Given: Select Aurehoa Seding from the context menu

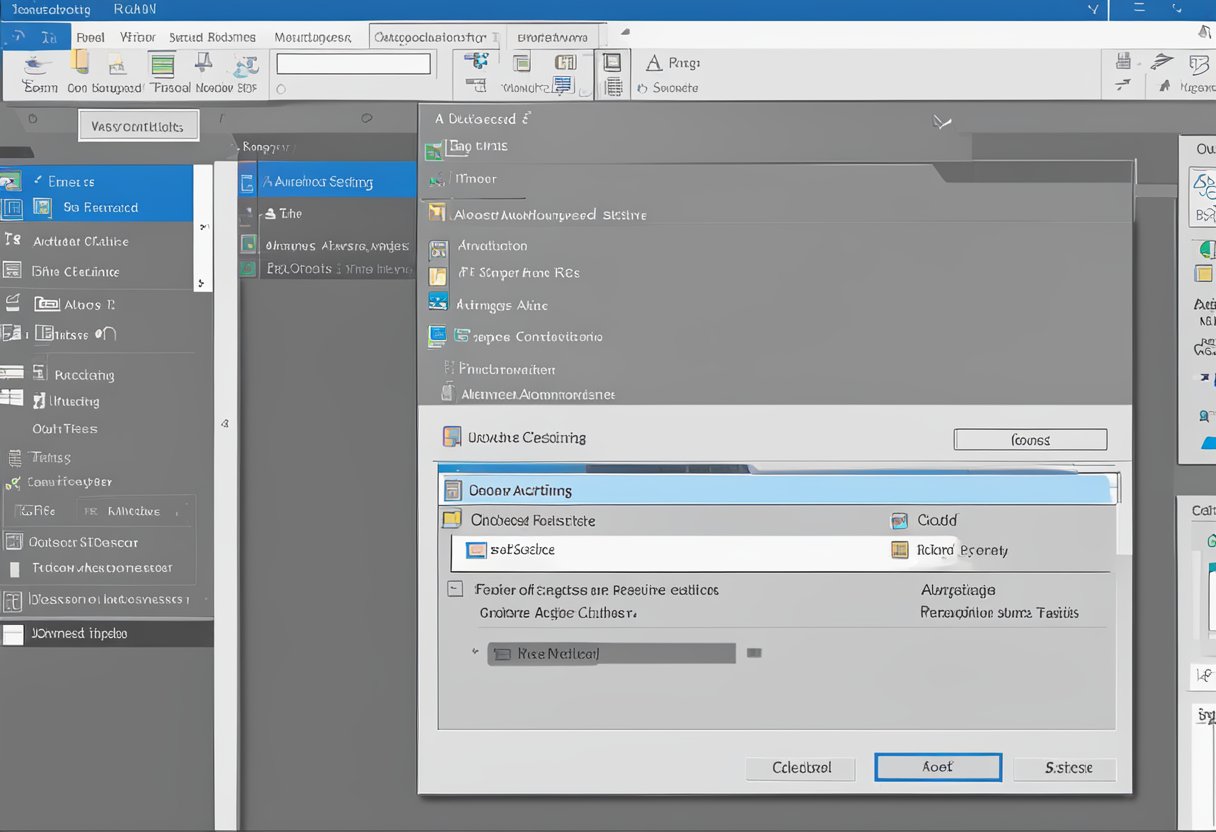Looking at the screenshot, I should (x=320, y=181).
